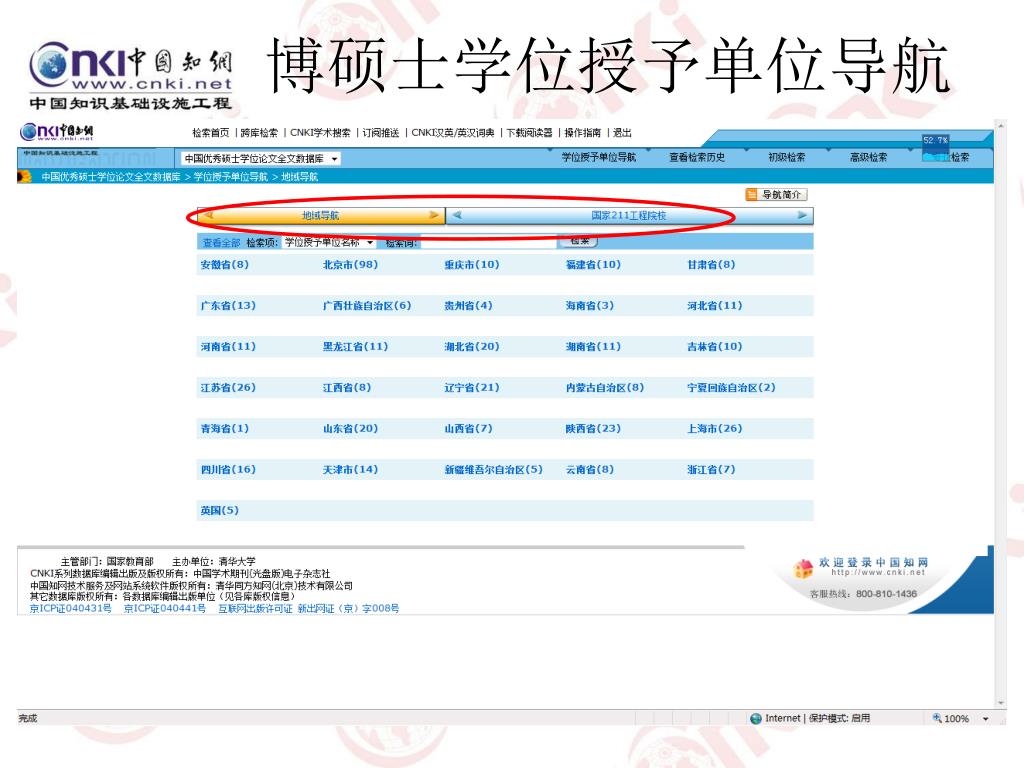Image resolution: width=1024 pixels, height=768 pixels.
Task: Open 查看检索历史 in the navigation bar
Action: pos(697,157)
